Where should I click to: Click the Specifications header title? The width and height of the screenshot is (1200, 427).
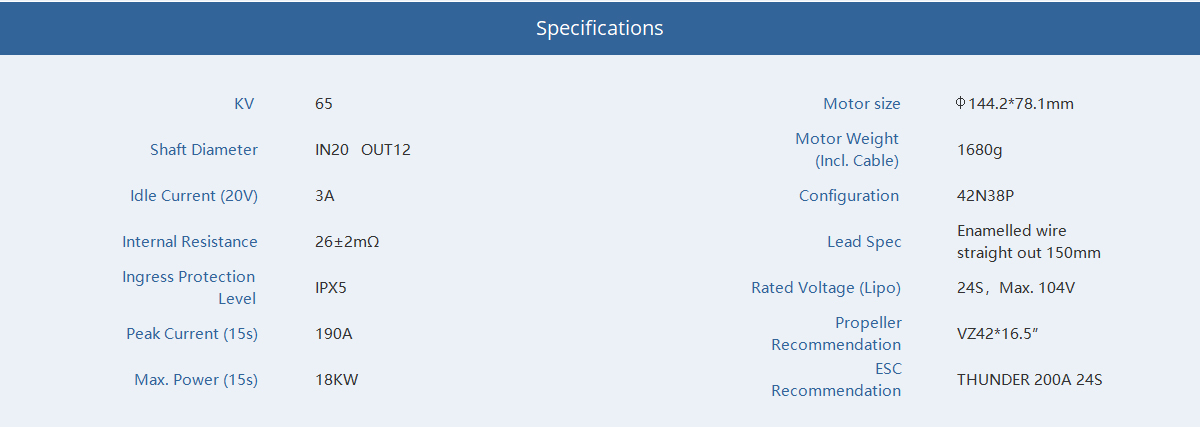[599, 28]
